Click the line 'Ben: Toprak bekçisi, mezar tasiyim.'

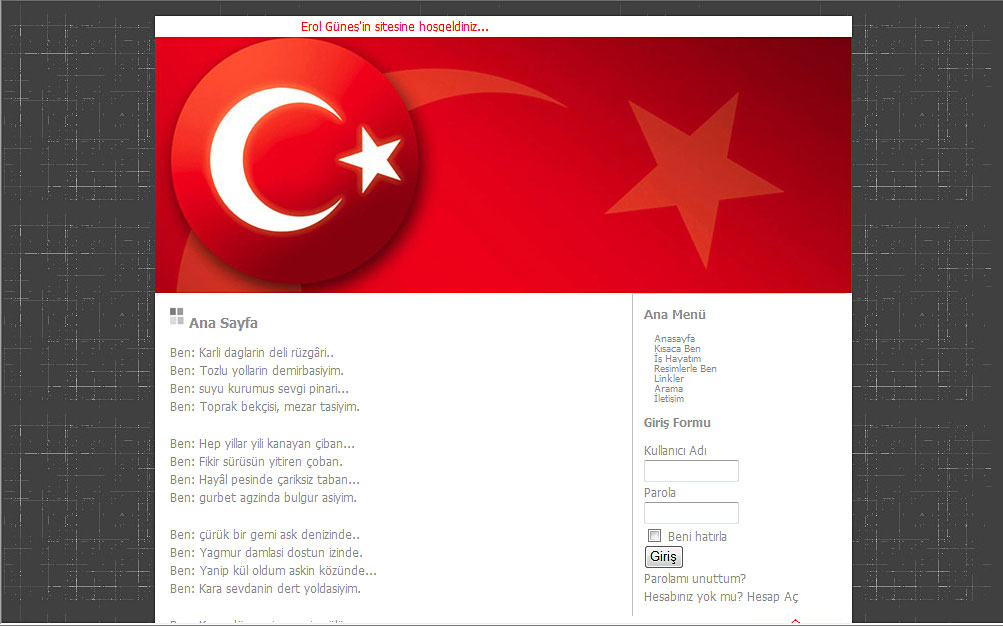(265, 407)
